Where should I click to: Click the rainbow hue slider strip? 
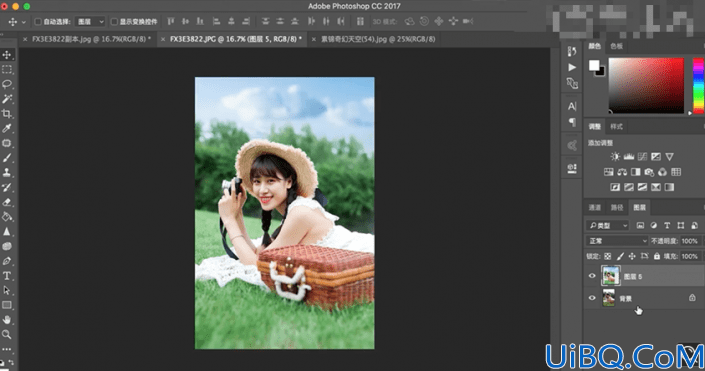click(698, 85)
